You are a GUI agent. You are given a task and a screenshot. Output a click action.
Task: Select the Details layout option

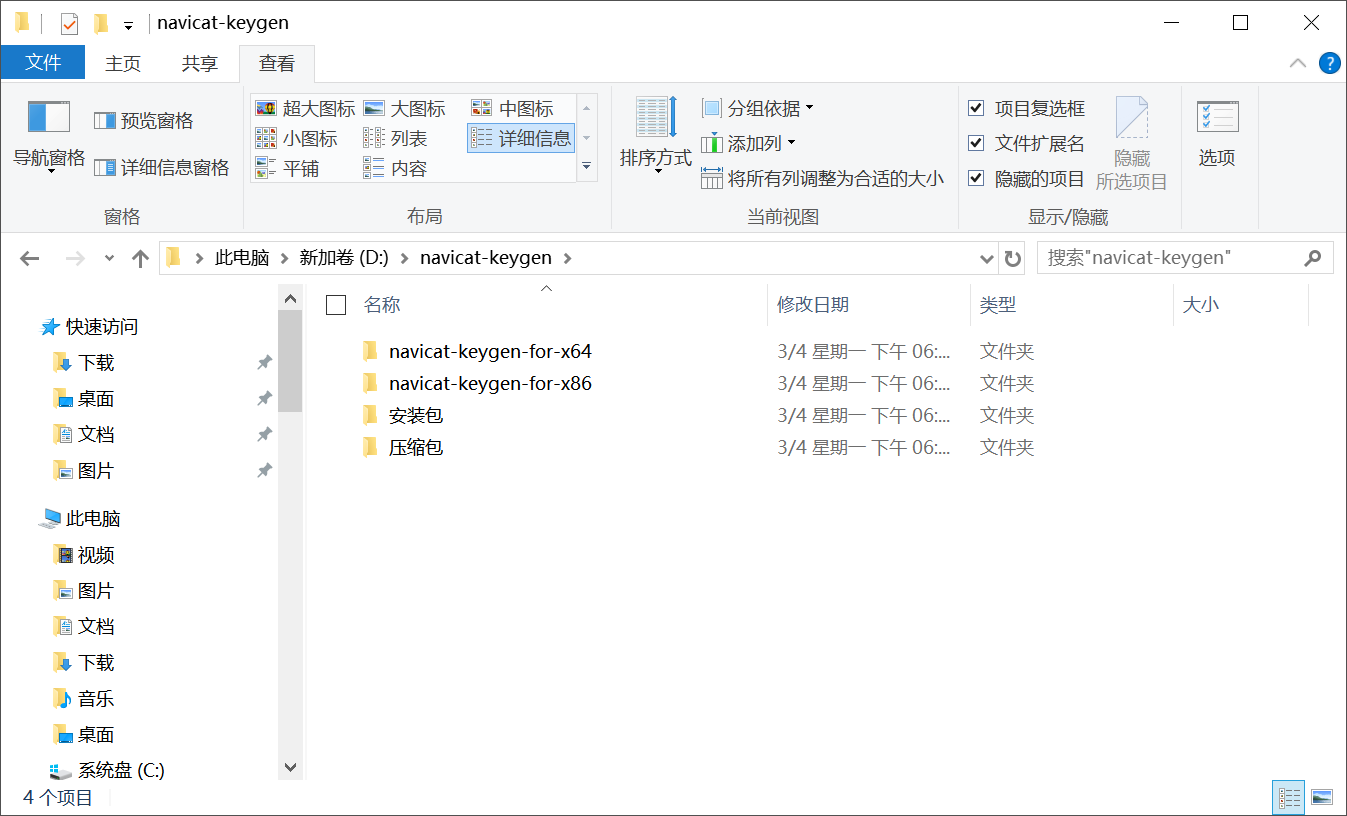point(521,138)
